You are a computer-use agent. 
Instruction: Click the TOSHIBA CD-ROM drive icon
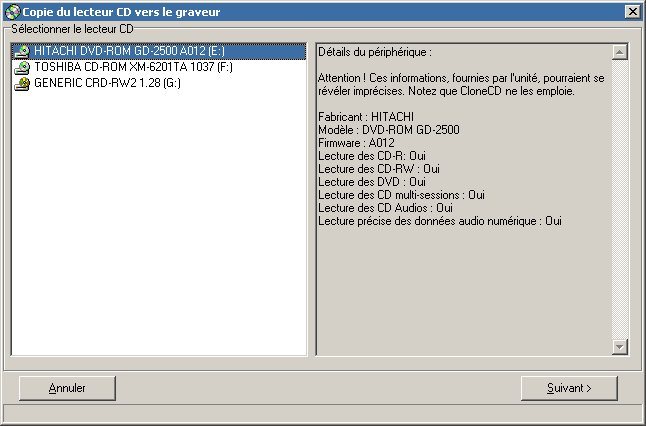click(22, 68)
